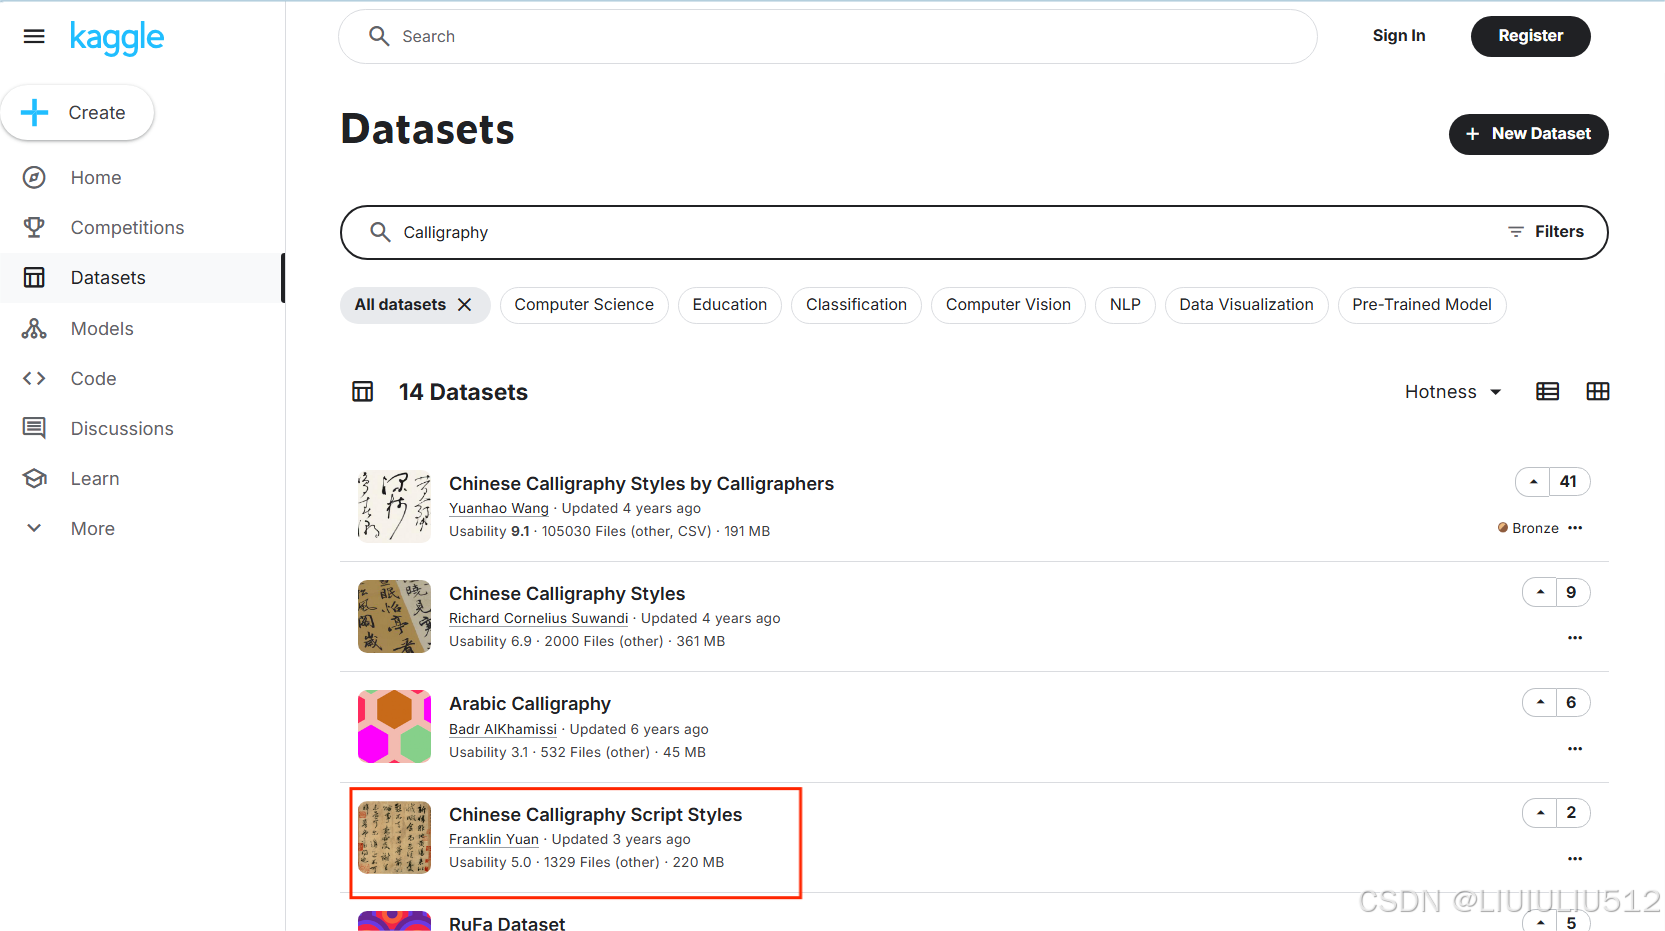Upvote the Chinese Calligraphy Styles dataset
The width and height of the screenshot is (1665, 931).
pos(1540,592)
